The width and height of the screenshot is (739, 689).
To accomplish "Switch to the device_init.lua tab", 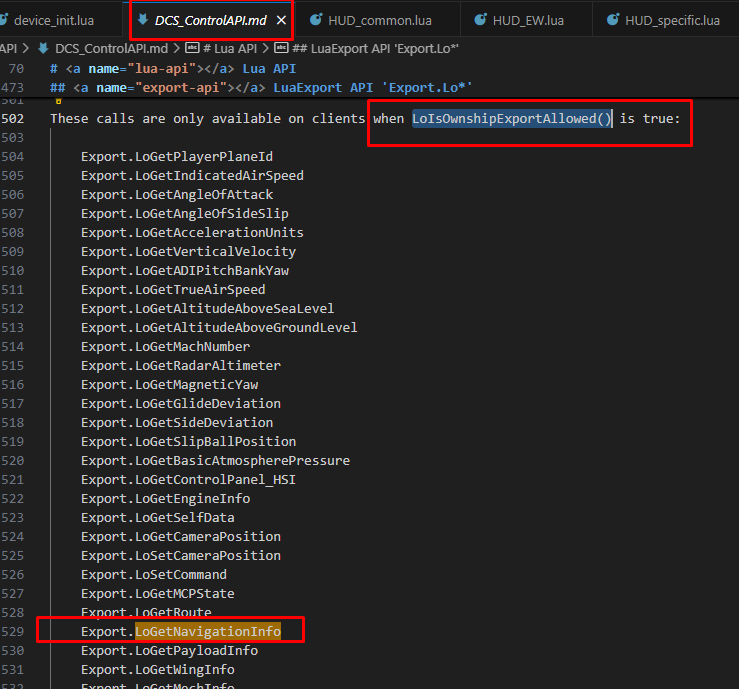I will coord(53,21).
